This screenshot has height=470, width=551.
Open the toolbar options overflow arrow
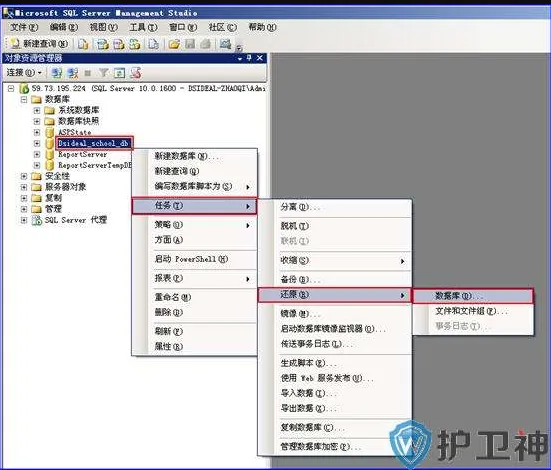239,48
